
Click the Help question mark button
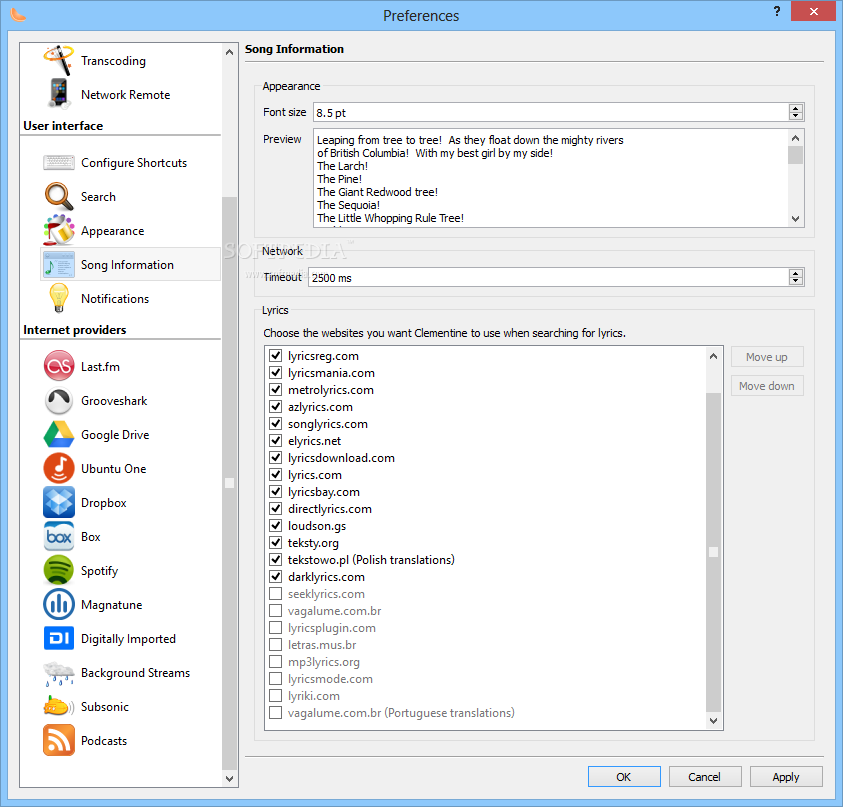click(x=777, y=11)
